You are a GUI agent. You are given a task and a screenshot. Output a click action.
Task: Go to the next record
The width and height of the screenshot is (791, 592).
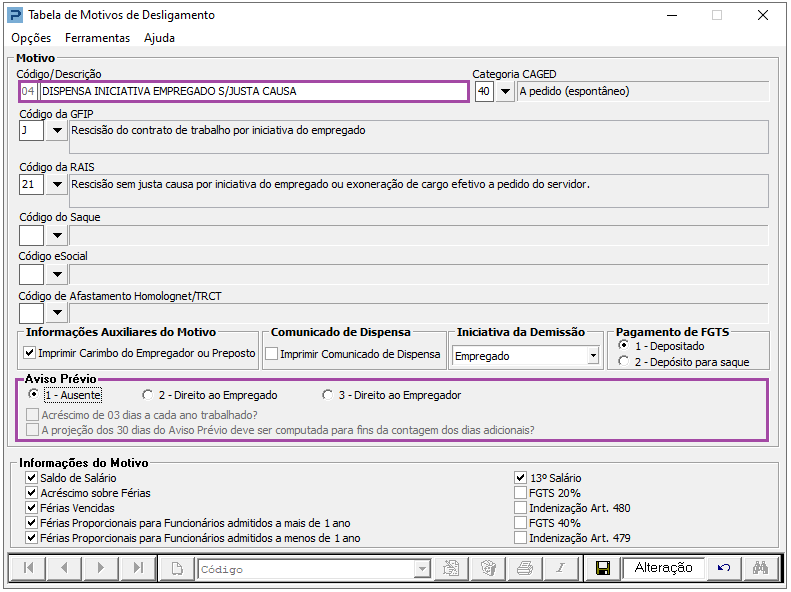tap(101, 568)
